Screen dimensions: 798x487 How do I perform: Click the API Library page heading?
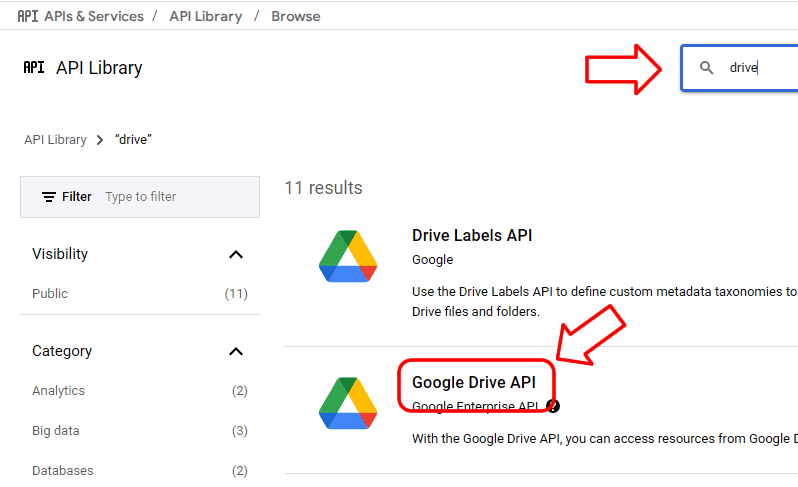click(x=99, y=68)
